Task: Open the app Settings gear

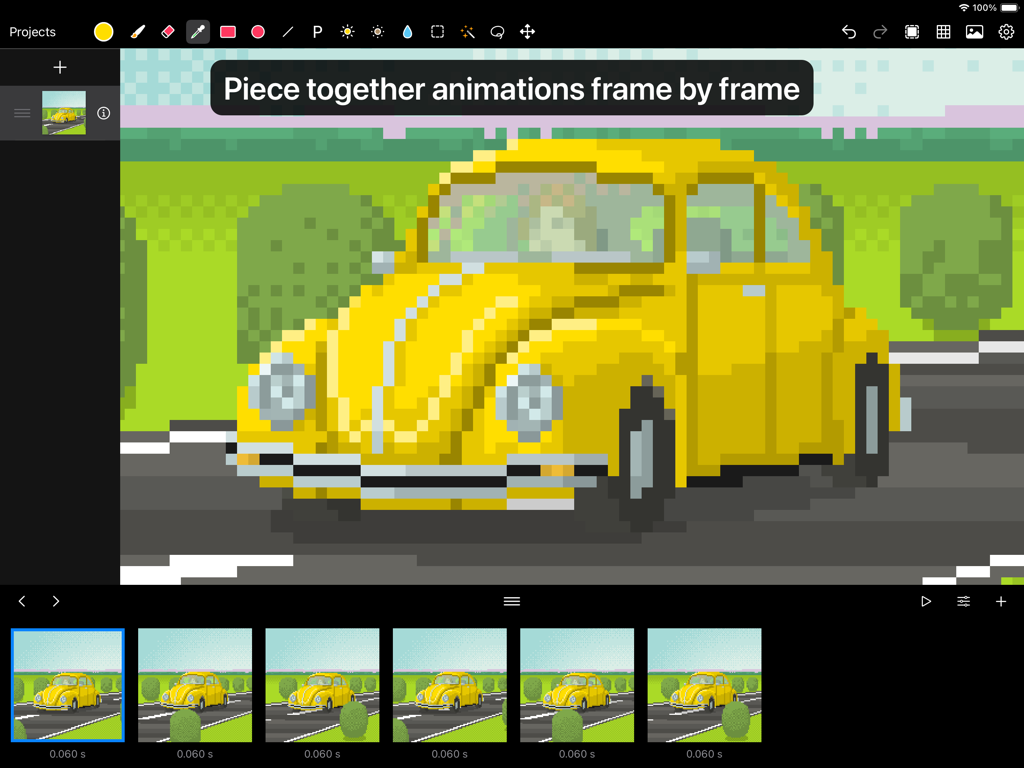Action: (1006, 31)
